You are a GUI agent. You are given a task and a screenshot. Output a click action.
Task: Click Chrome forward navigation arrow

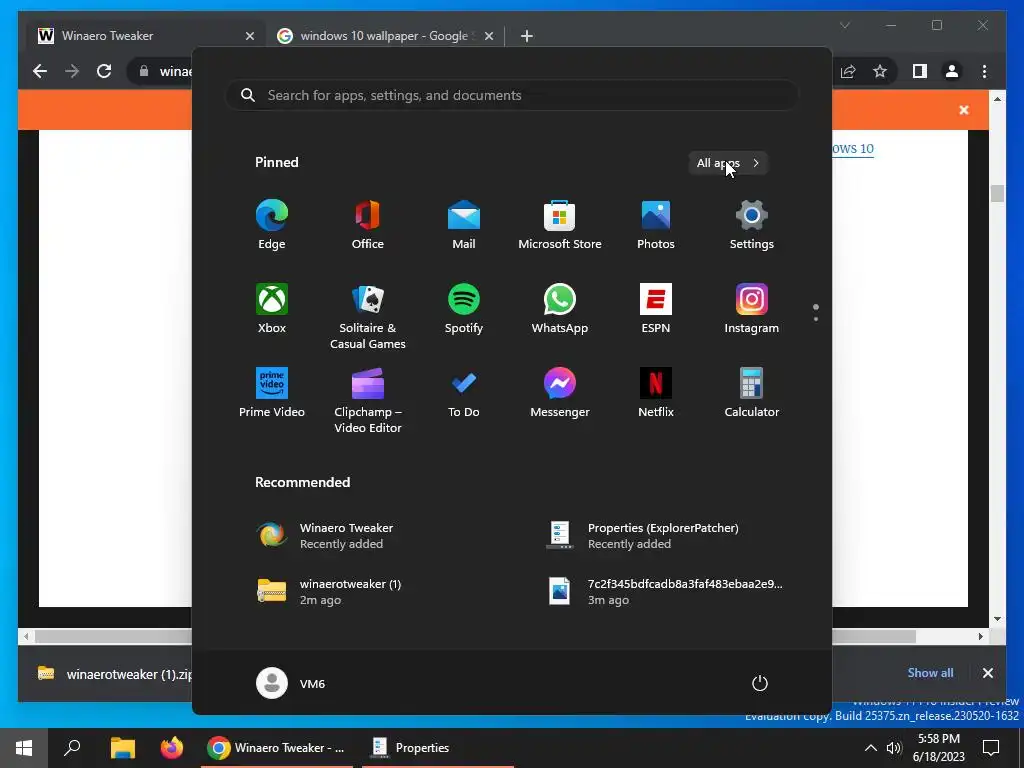72,71
